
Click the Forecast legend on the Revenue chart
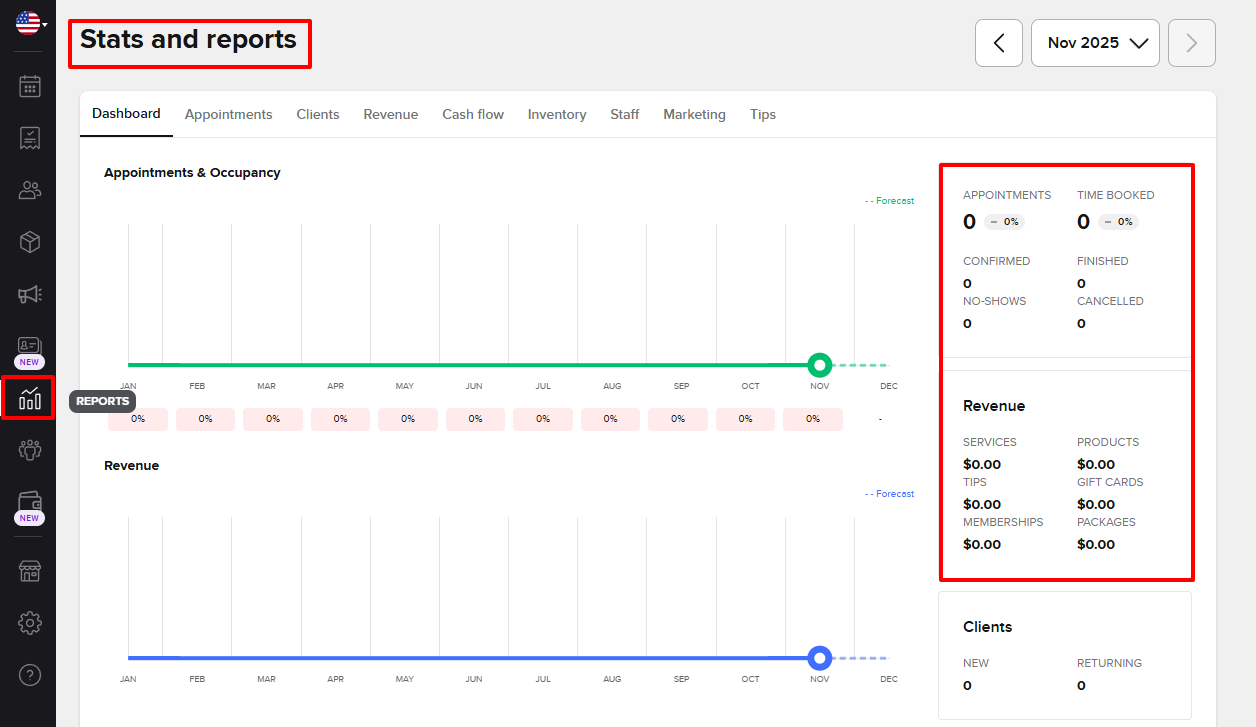tap(889, 493)
